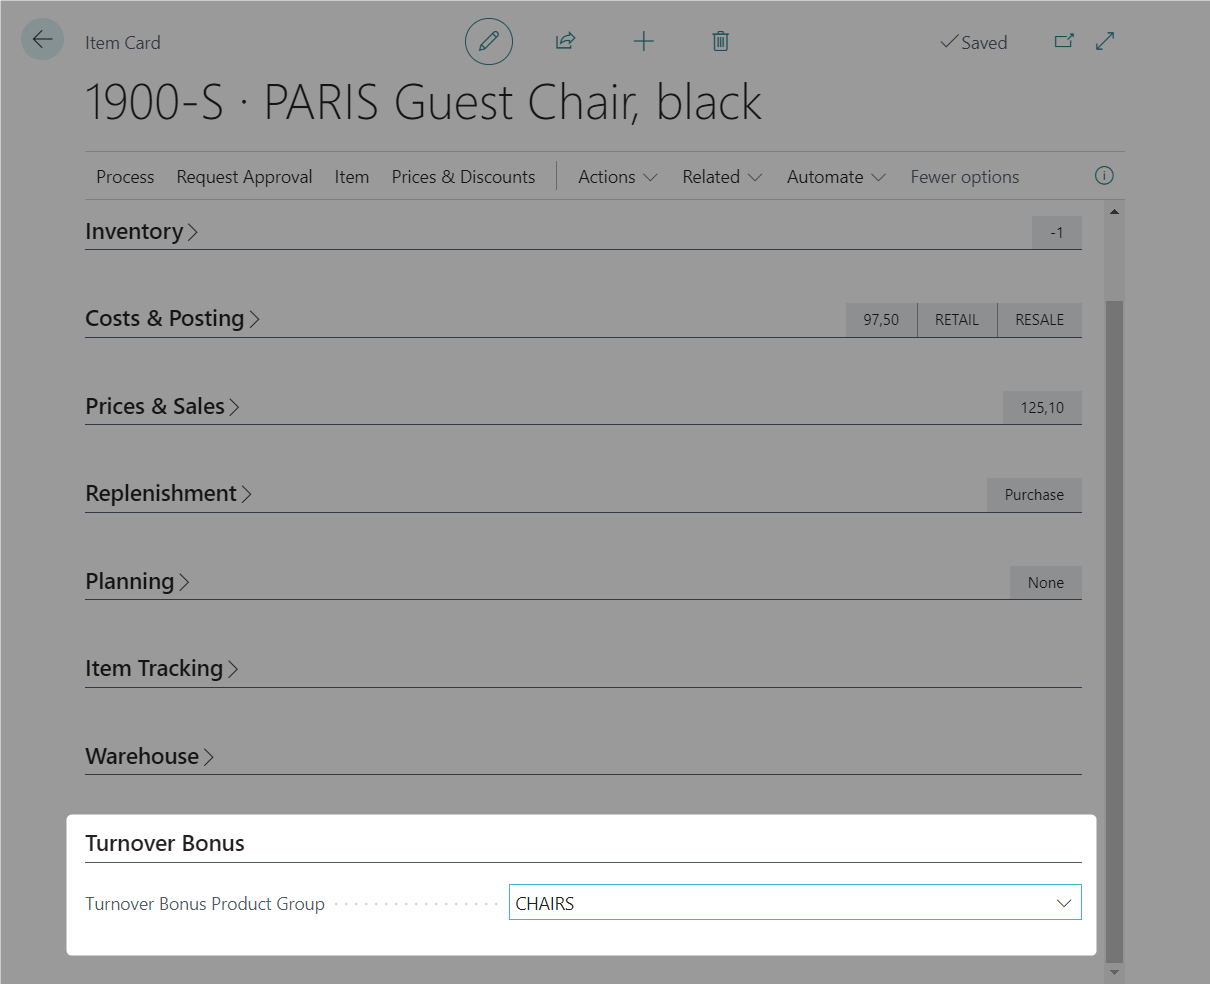This screenshot has height=984, width=1210.
Task: Click the trash delete icon
Action: point(720,41)
